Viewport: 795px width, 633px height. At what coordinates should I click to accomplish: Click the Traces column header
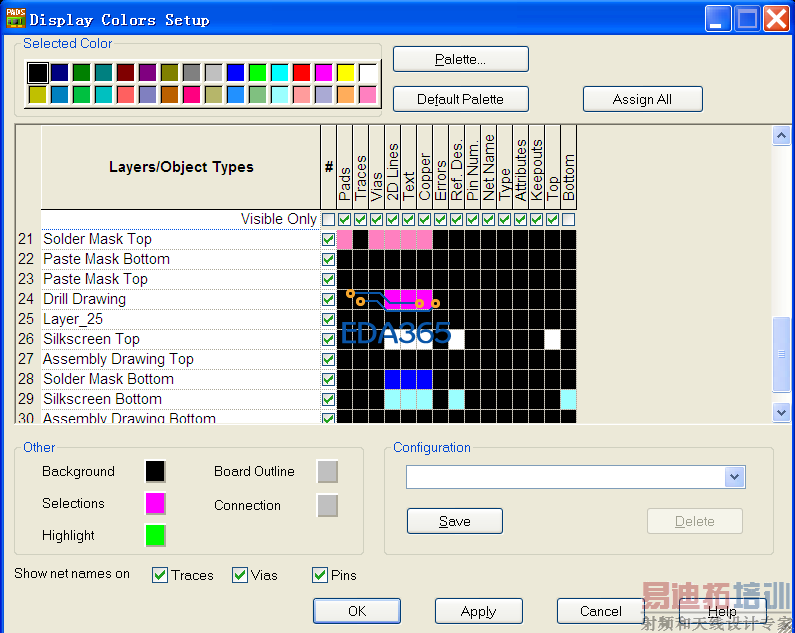click(x=360, y=167)
